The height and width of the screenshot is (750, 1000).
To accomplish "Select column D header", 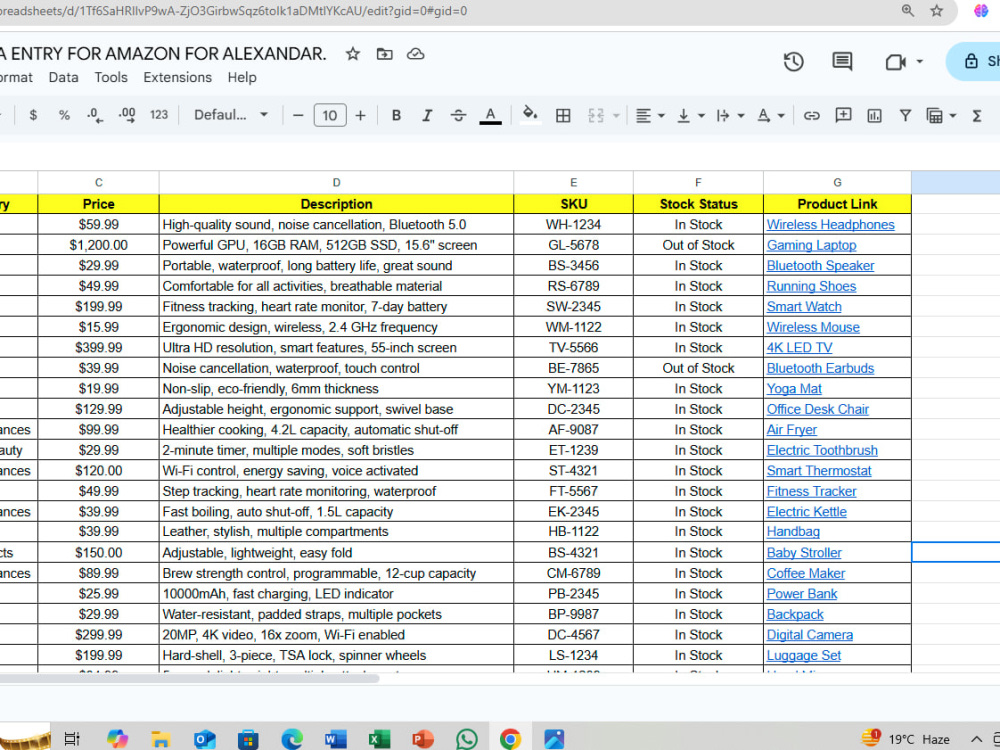I will click(336, 182).
